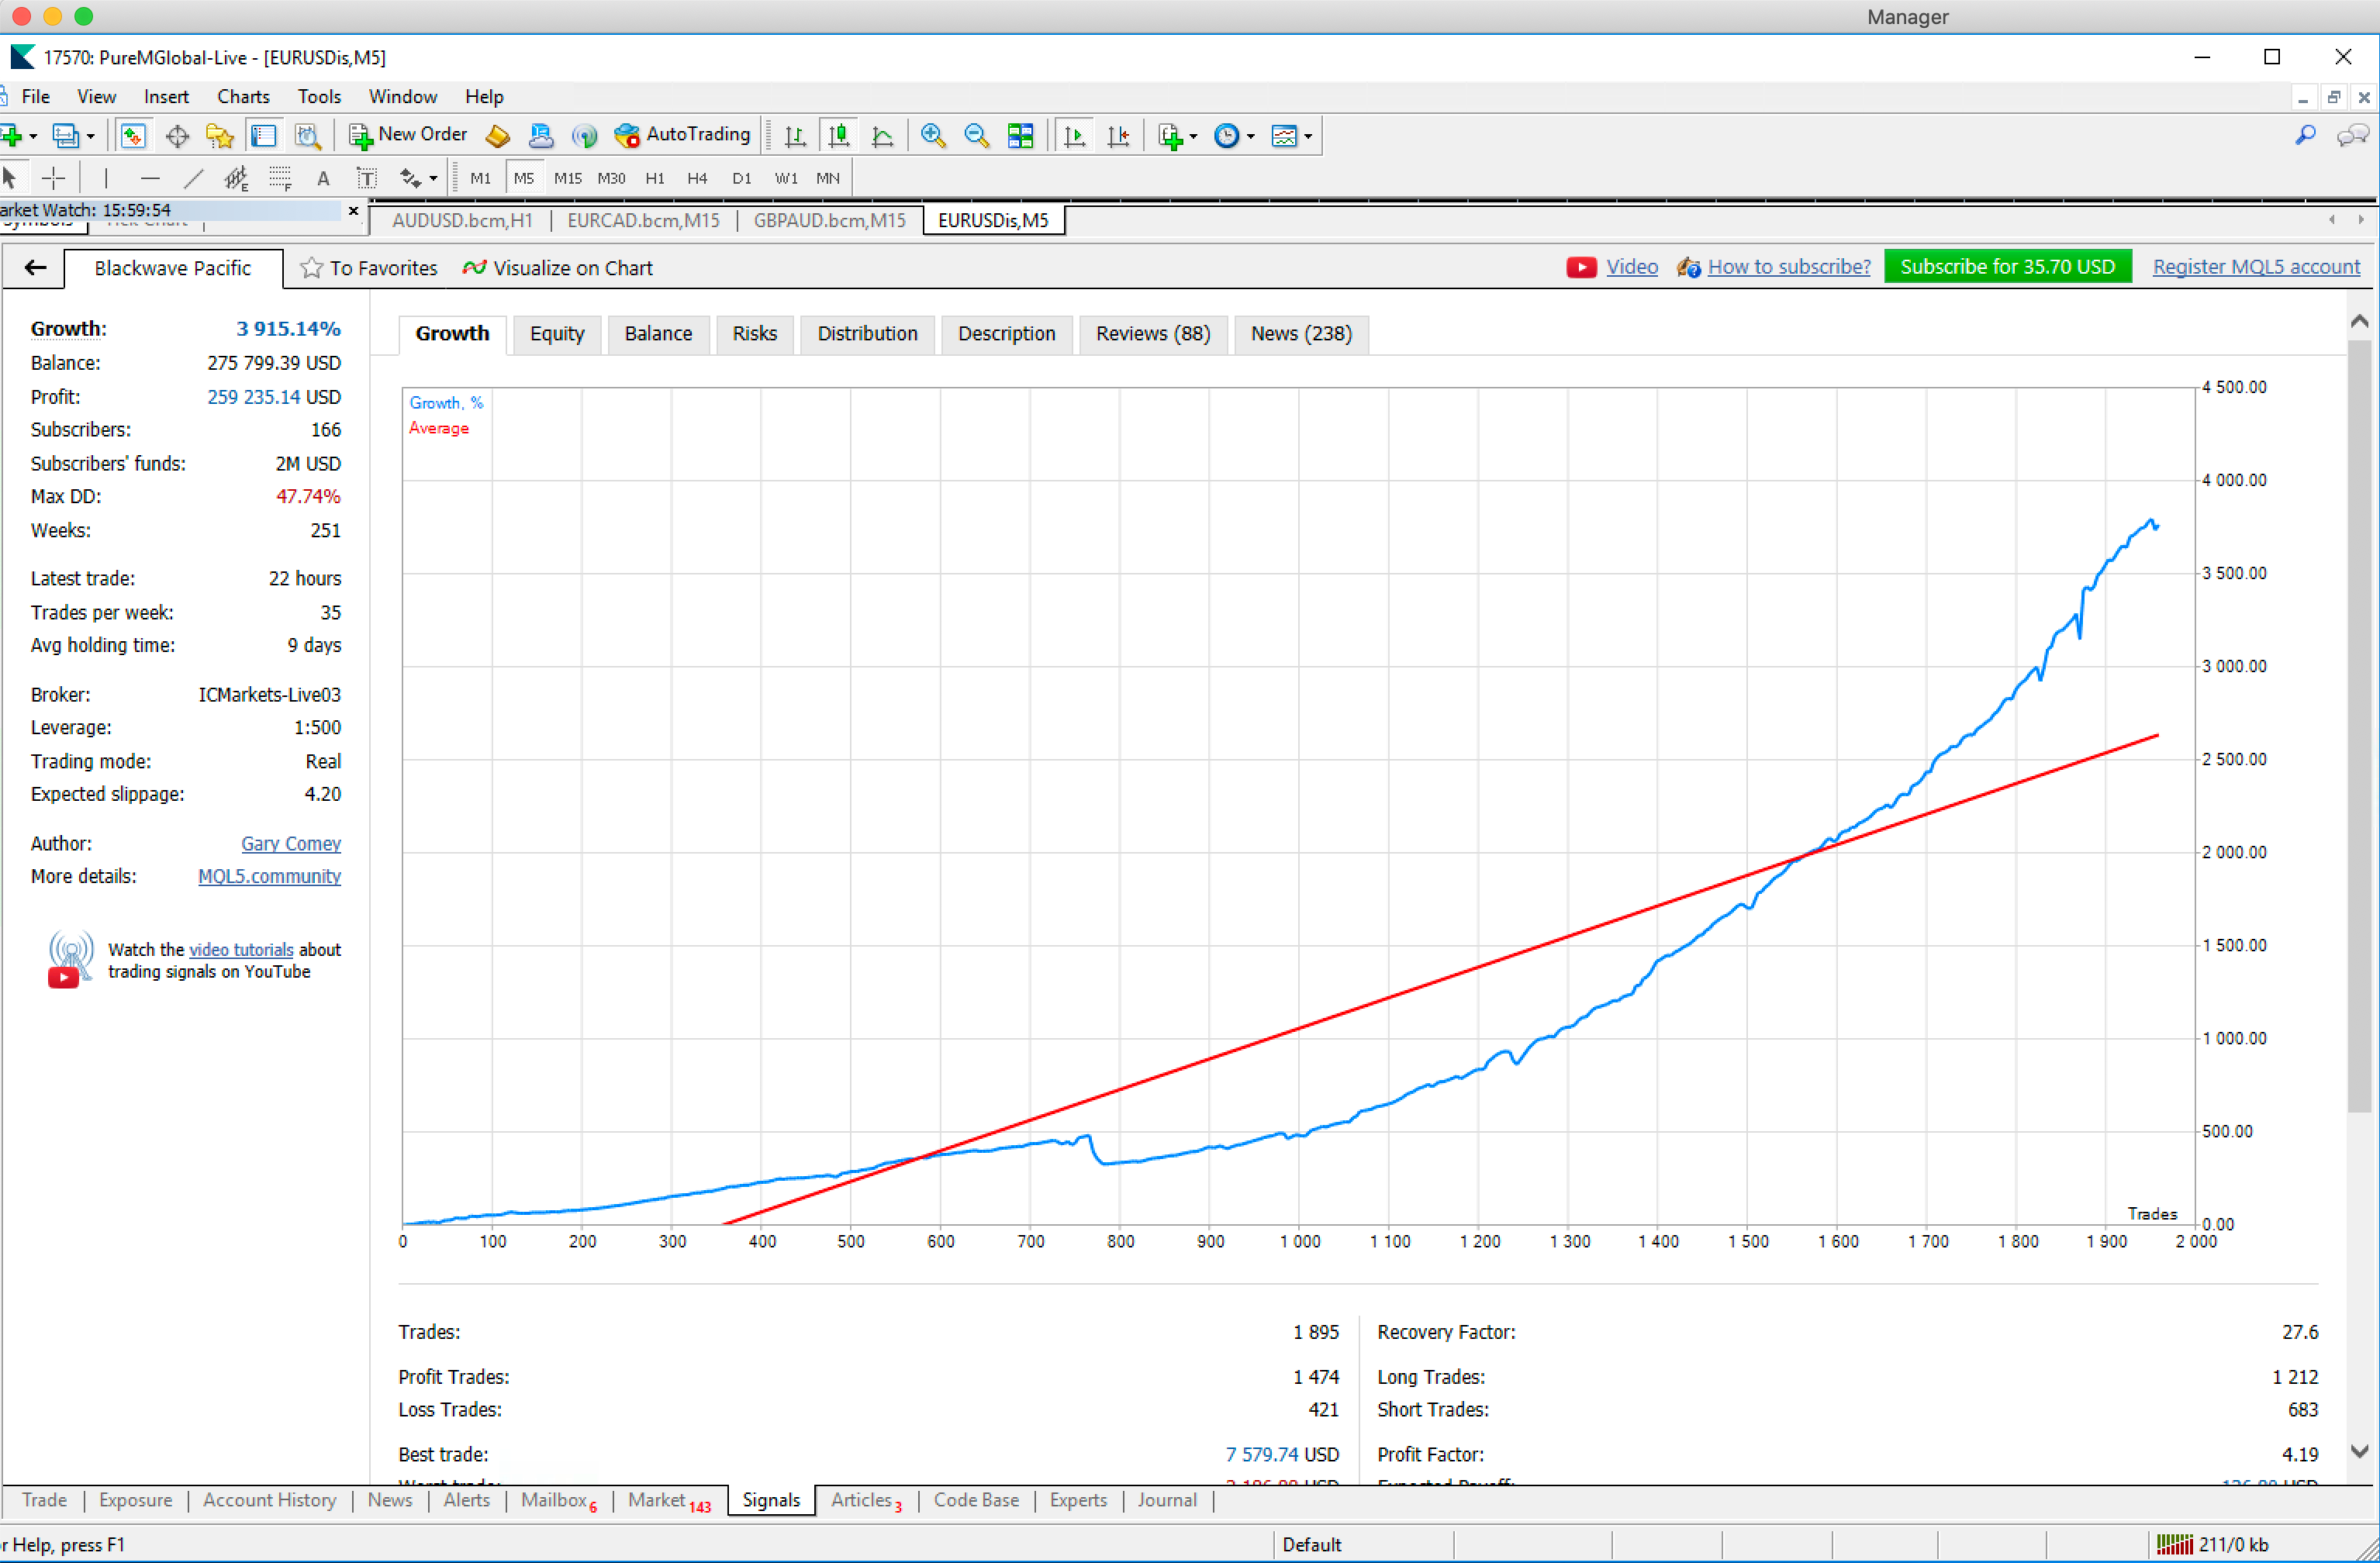
Task: Expand the Profiles dropdown arrow
Action: click(x=91, y=137)
